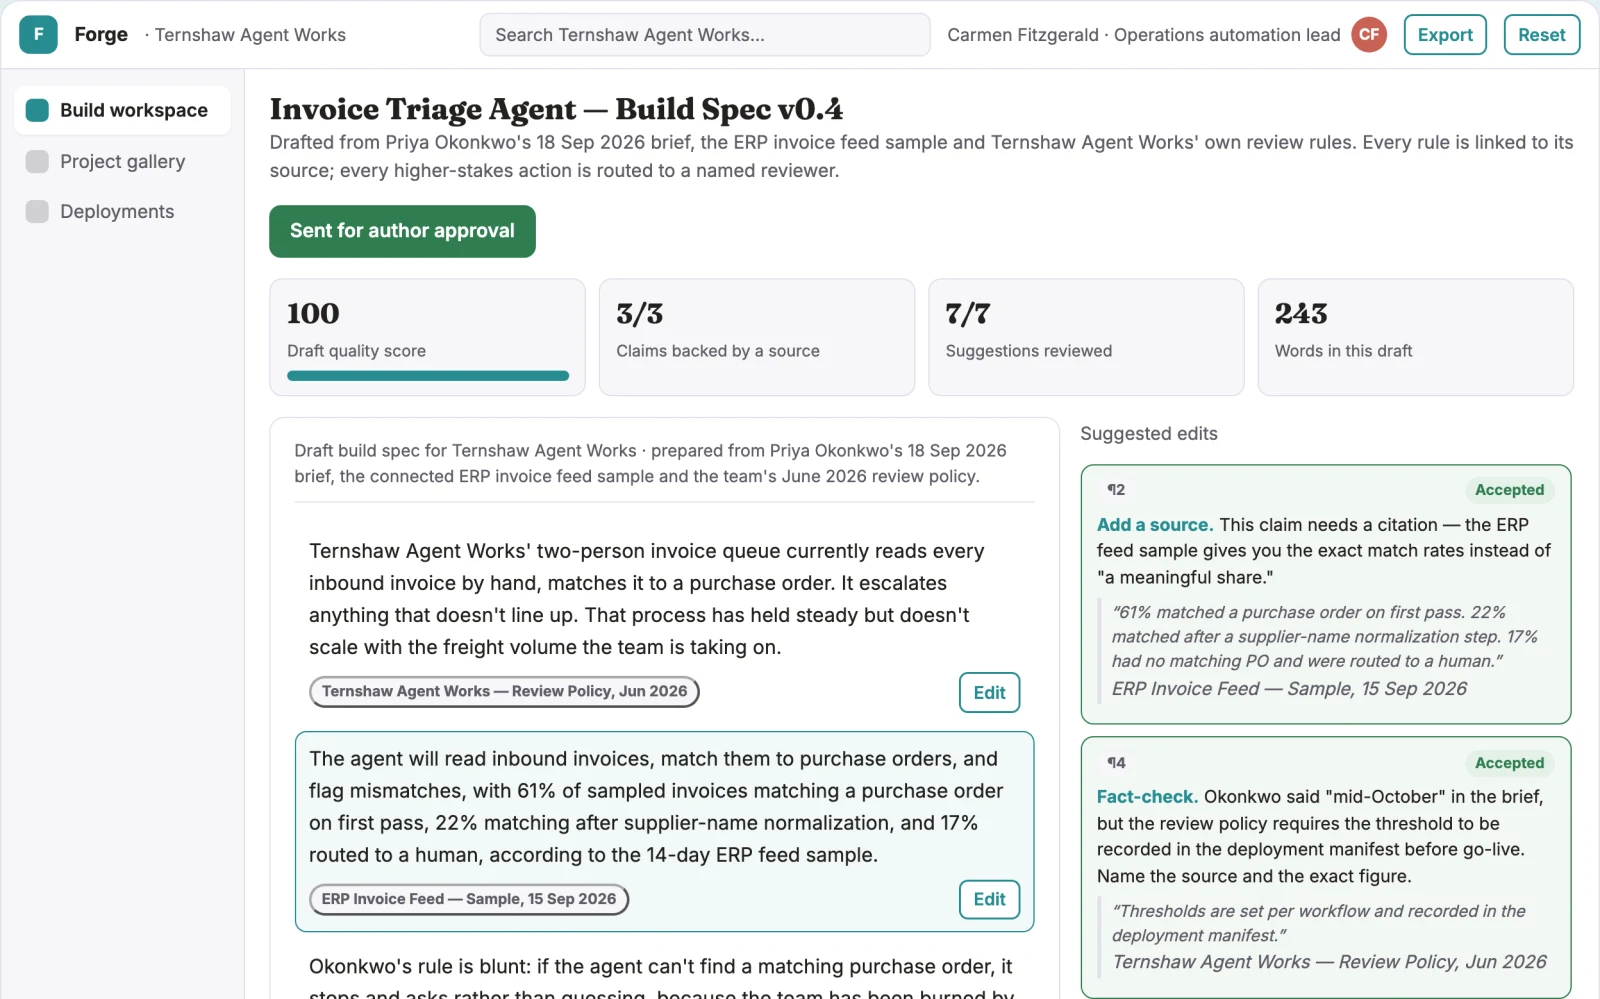
Task: Edit the two-person invoice queue paragraph
Action: point(989,692)
